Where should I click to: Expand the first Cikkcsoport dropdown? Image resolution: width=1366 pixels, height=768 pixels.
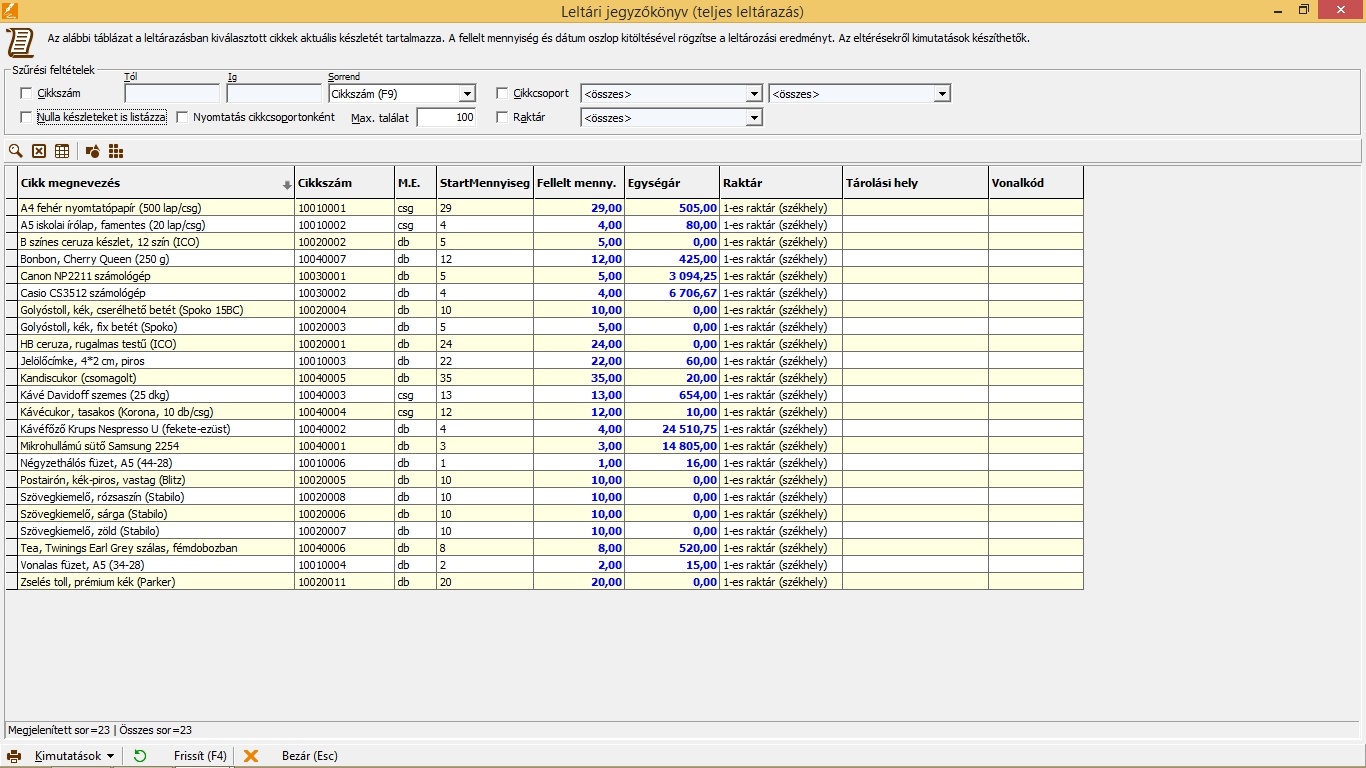tap(754, 94)
